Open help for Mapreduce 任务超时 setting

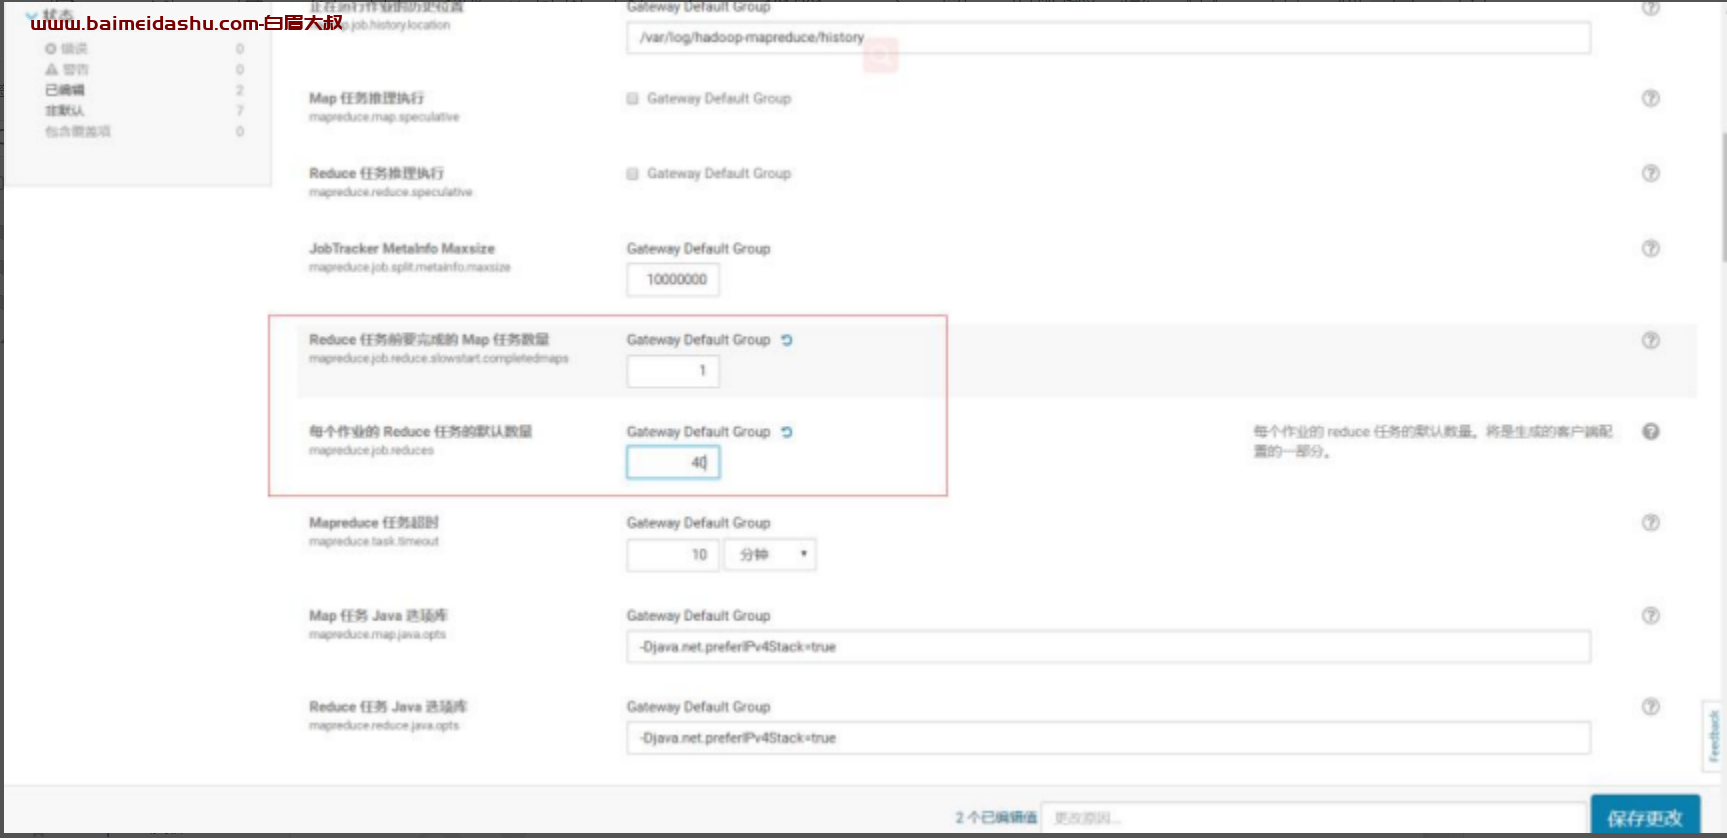pyautogui.click(x=1650, y=522)
